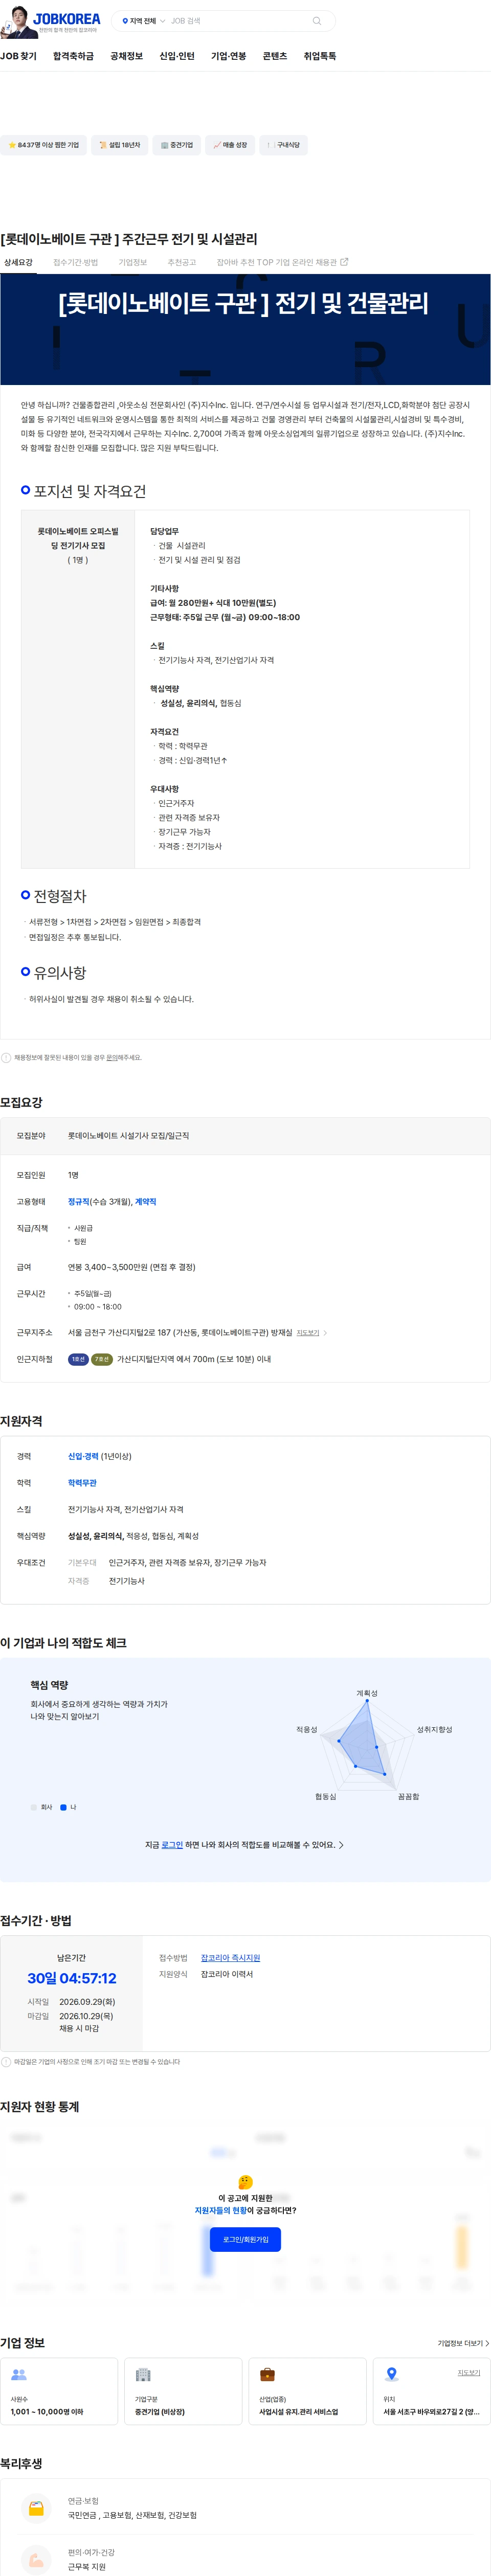Switch to the 기업정보 tab
The image size is (491, 2576).
click(x=132, y=262)
